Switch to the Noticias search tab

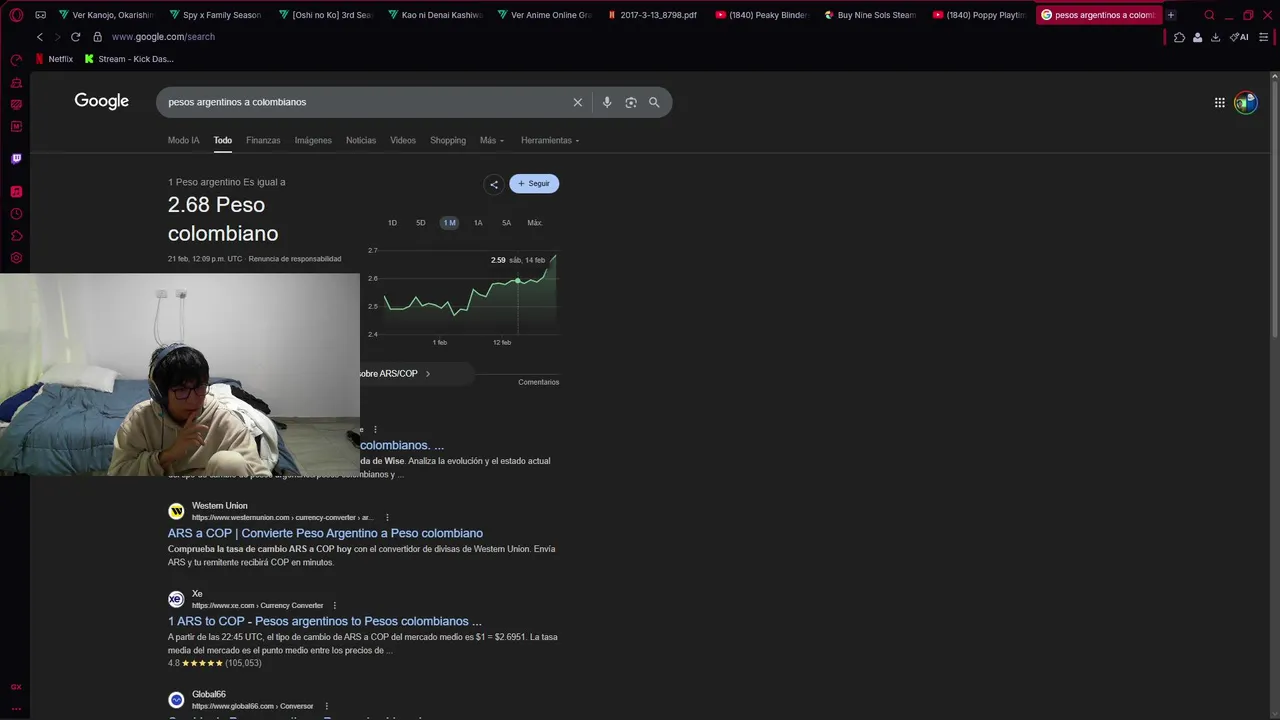361,140
